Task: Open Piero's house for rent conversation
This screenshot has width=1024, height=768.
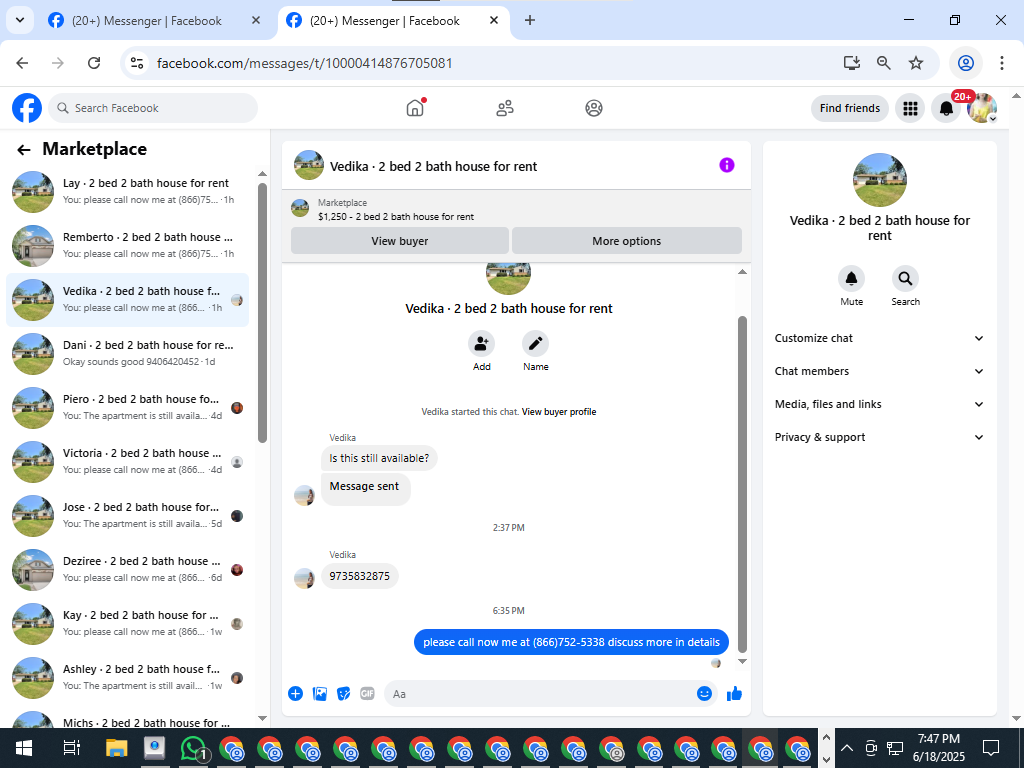Action: [x=127, y=408]
